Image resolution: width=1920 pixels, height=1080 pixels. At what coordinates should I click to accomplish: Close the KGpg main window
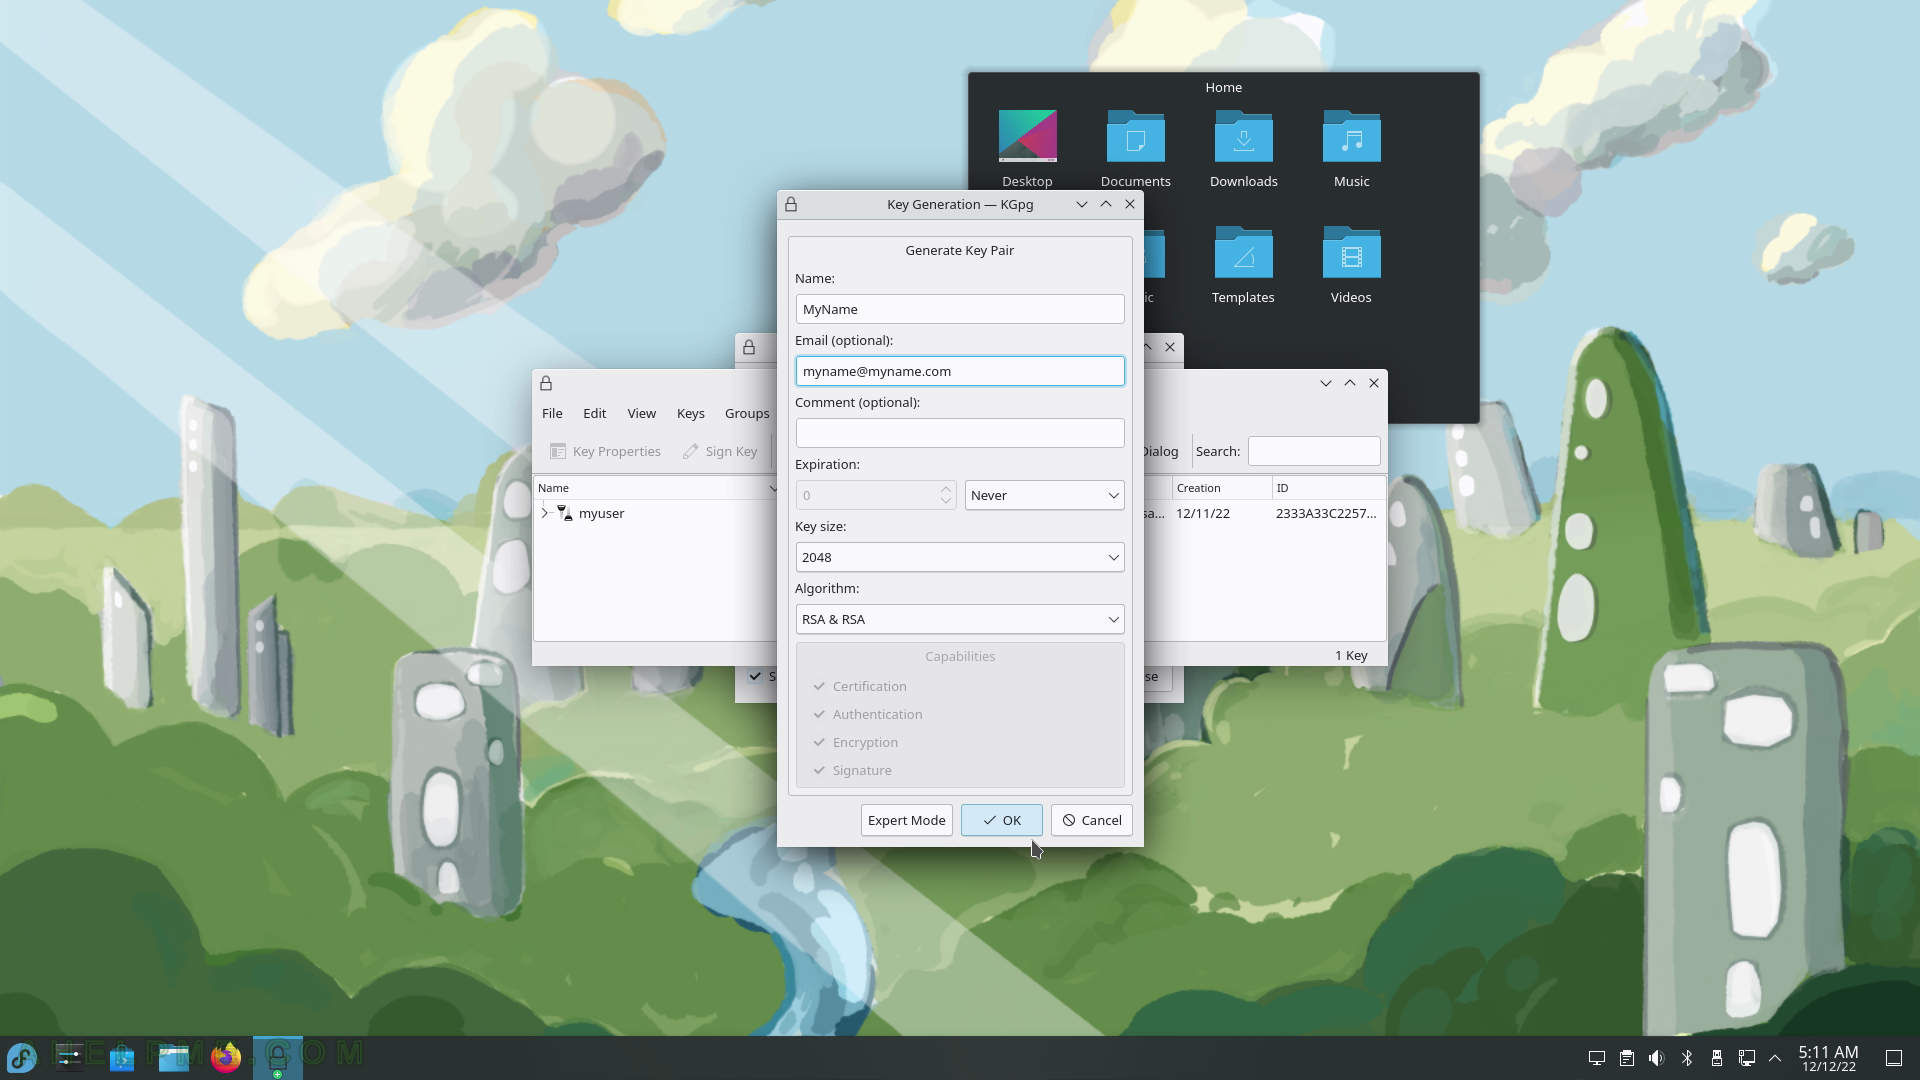coord(1374,383)
